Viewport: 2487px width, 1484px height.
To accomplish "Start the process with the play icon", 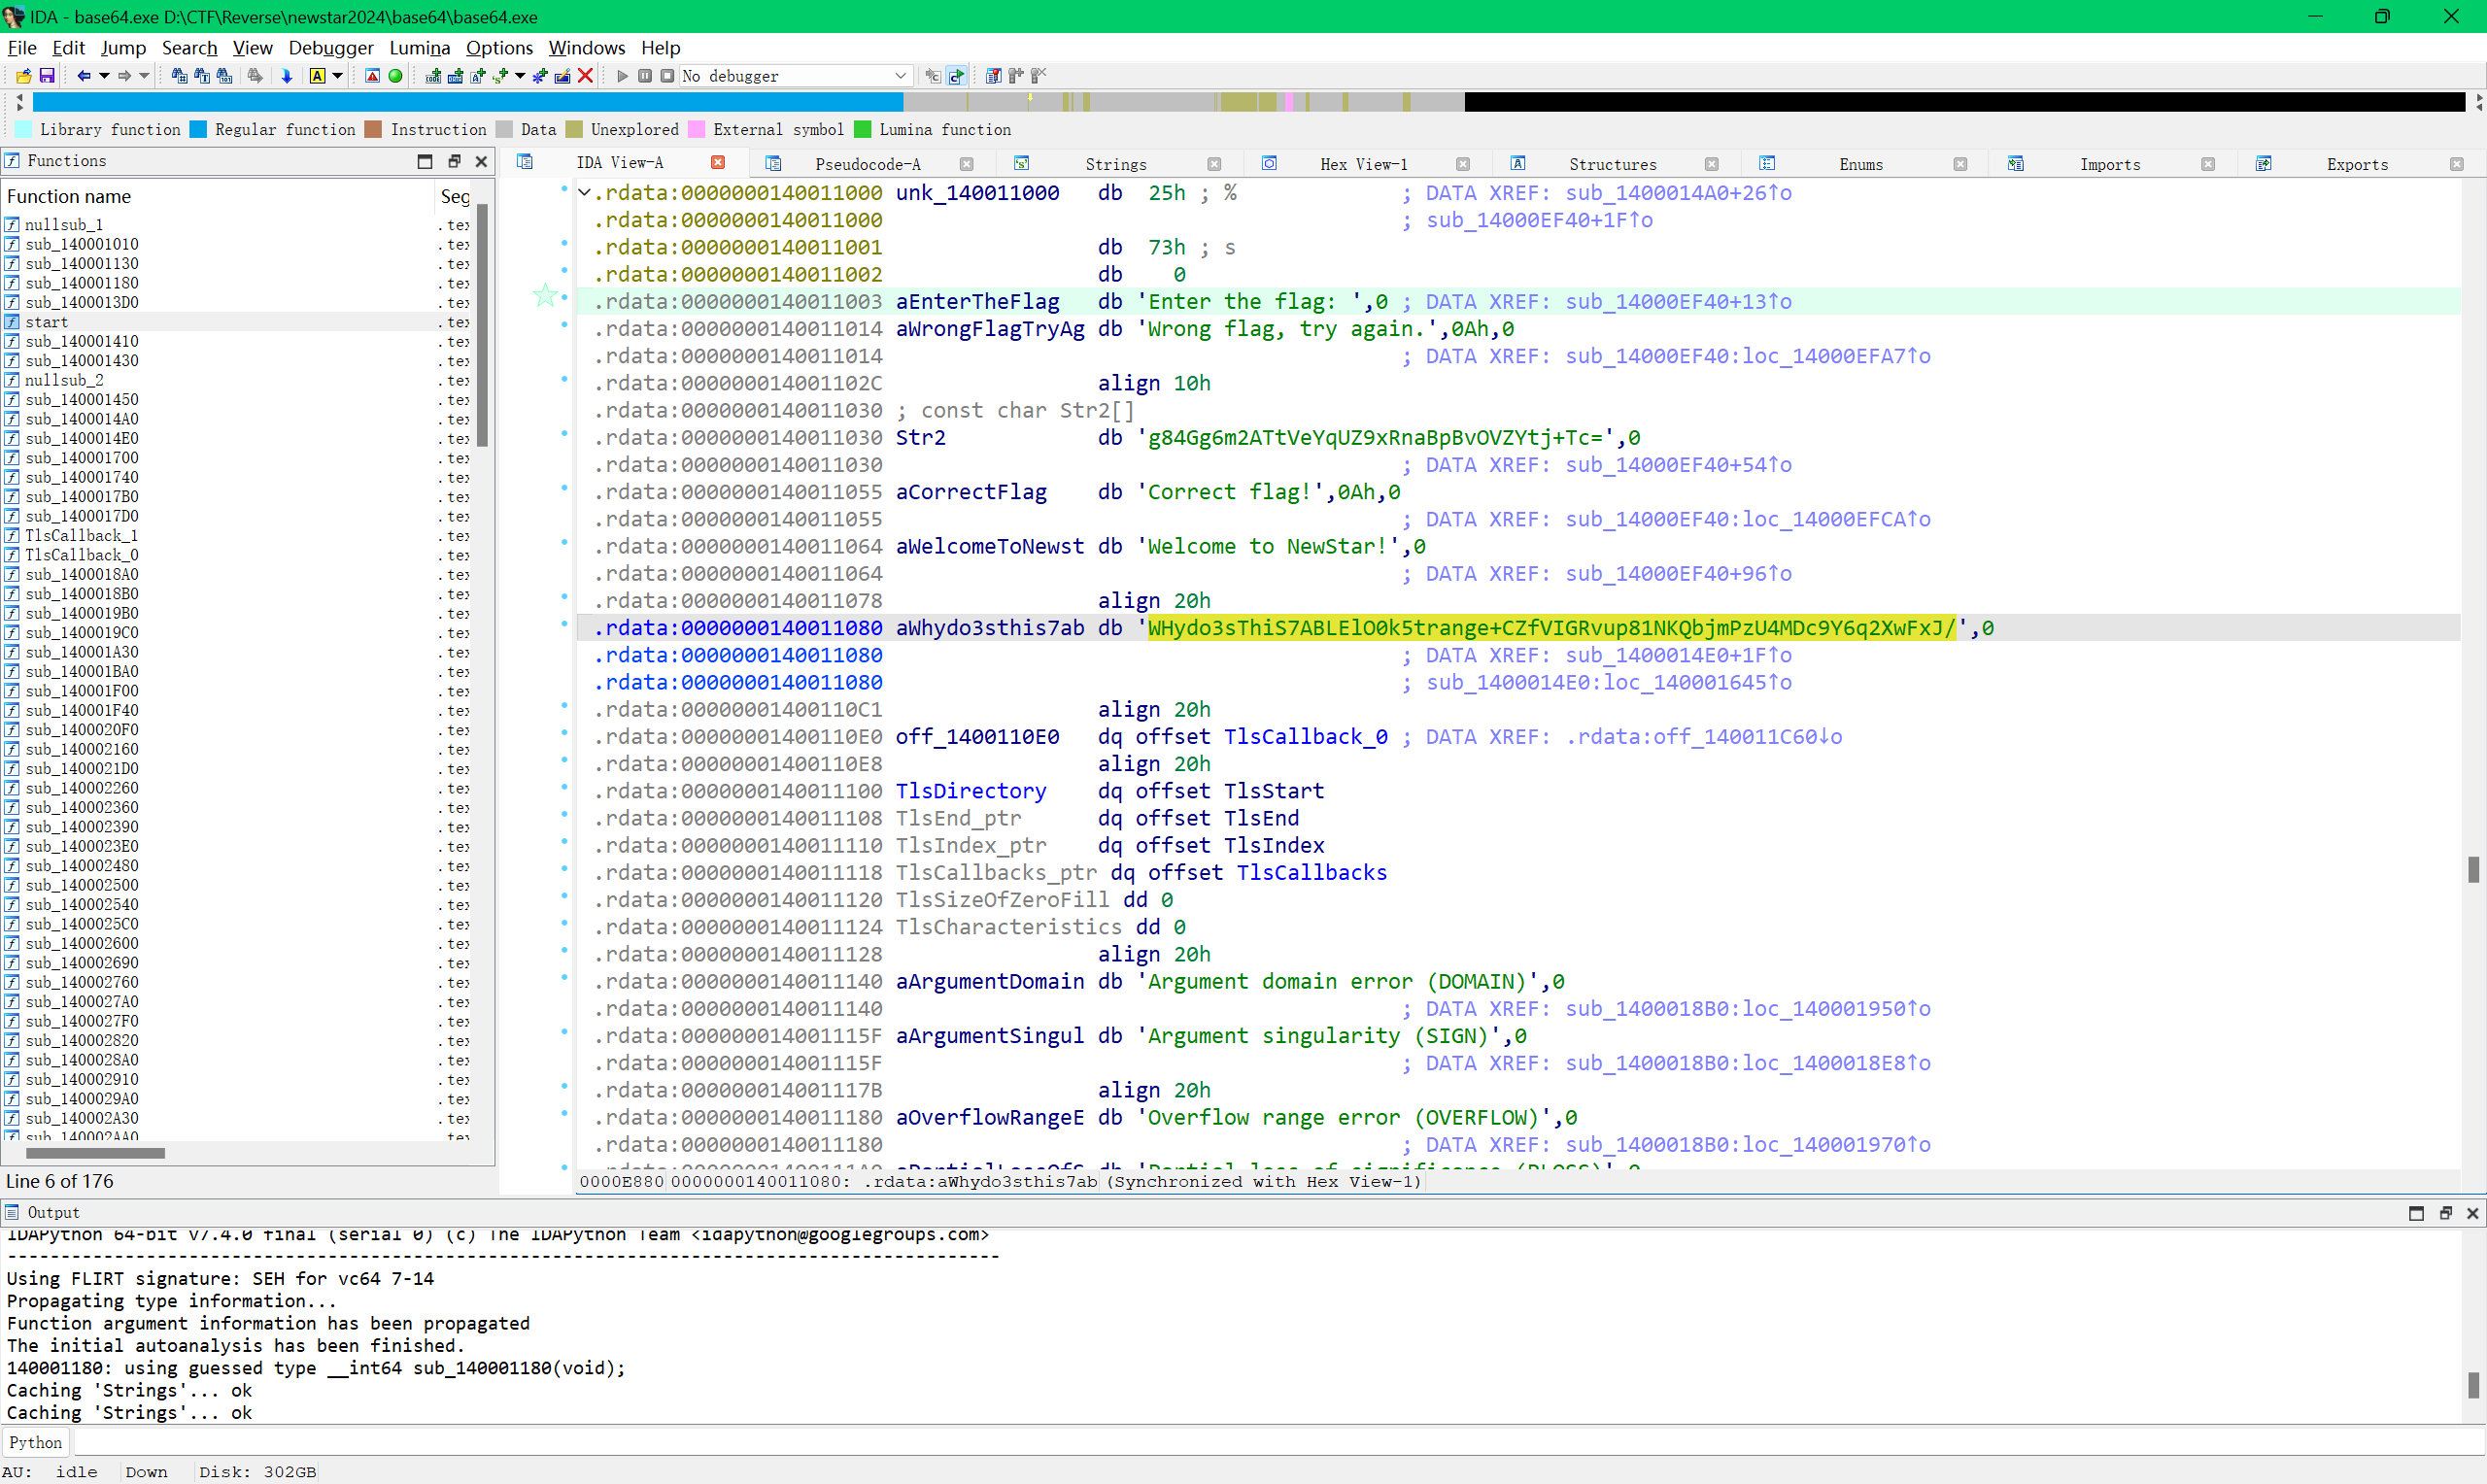I will (622, 76).
